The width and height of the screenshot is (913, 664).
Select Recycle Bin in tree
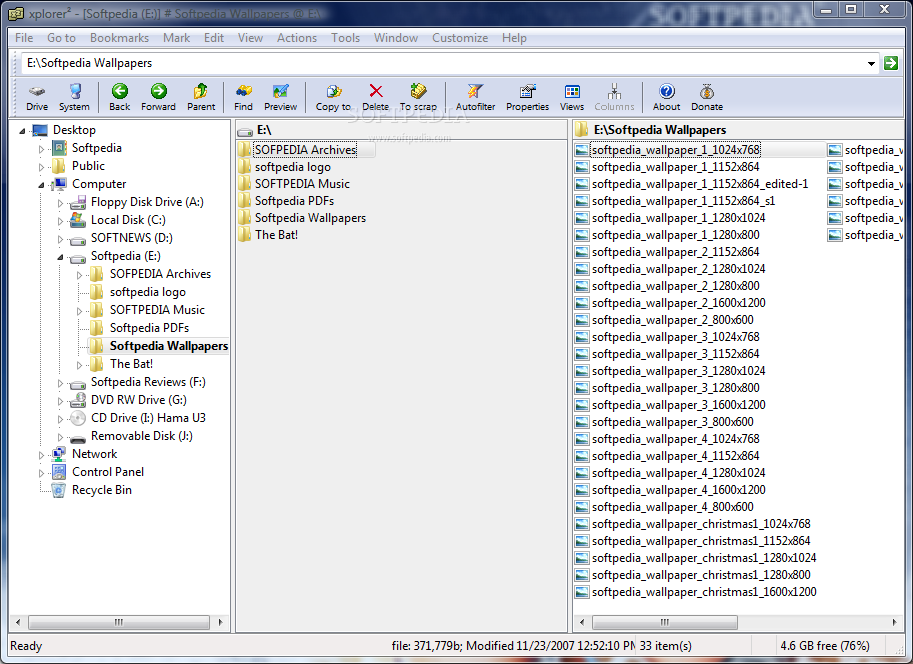point(101,490)
